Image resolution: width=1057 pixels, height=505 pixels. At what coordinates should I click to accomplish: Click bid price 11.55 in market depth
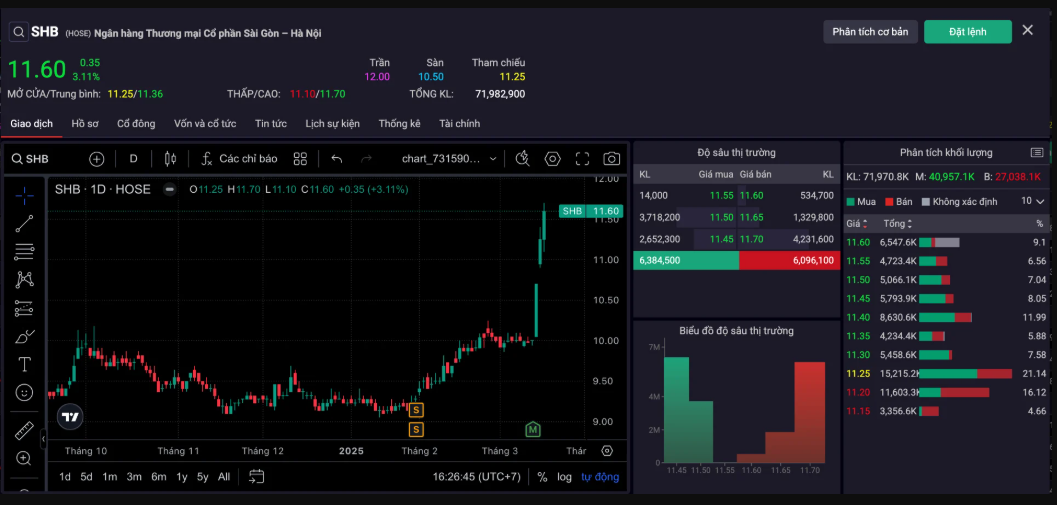[x=721, y=196]
